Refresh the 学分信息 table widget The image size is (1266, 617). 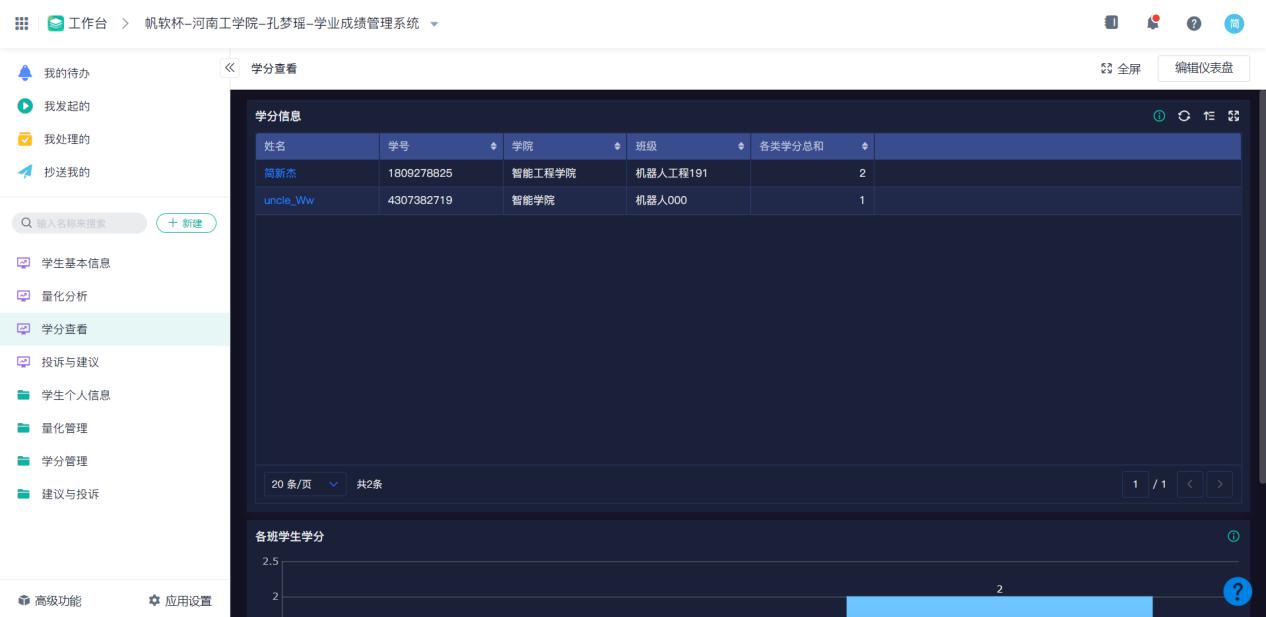(x=1184, y=116)
